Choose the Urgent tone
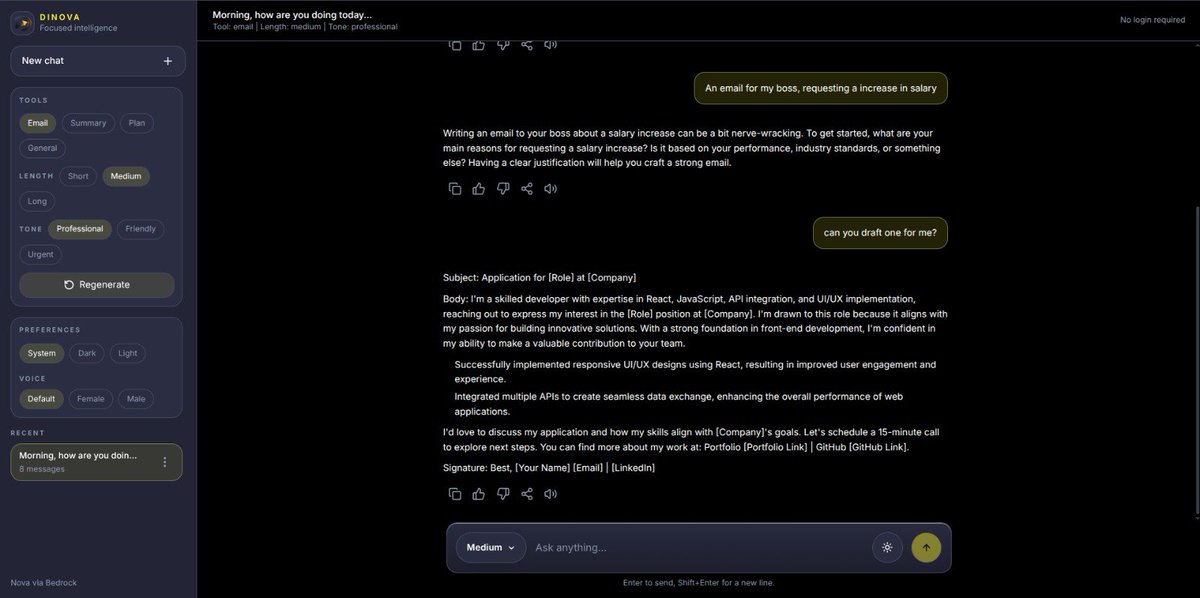The height and width of the screenshot is (598, 1200). pyautogui.click(x=41, y=254)
